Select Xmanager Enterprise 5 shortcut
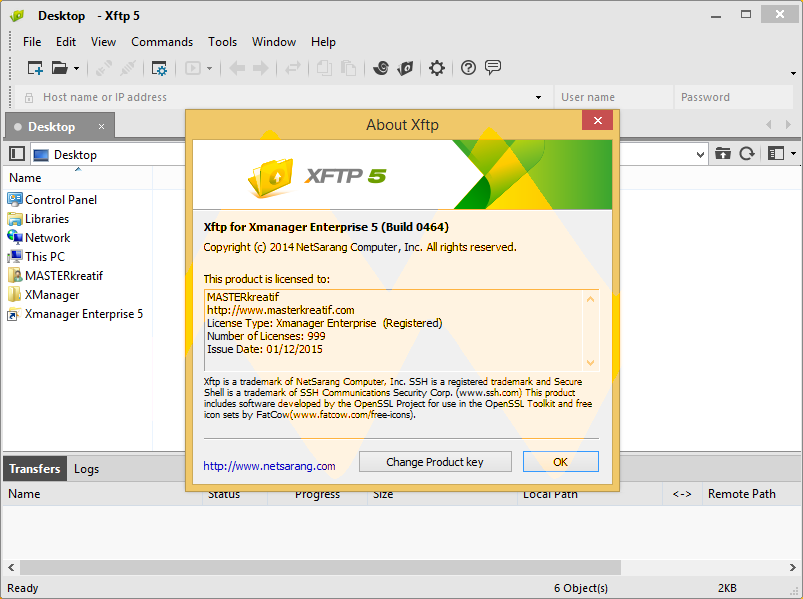The height and width of the screenshot is (599, 803). point(75,314)
